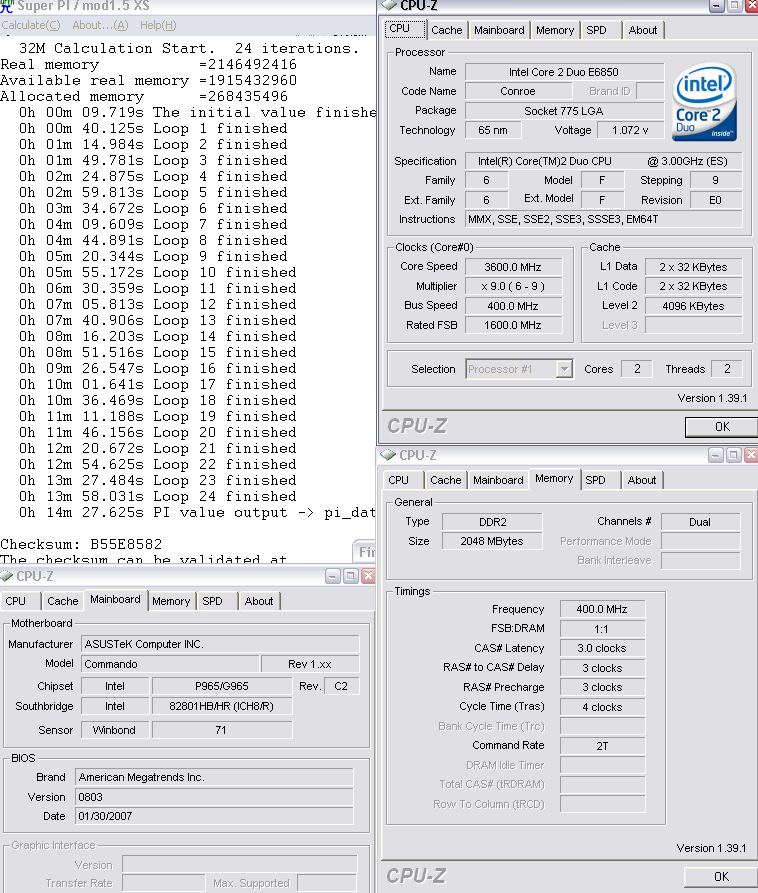Screen dimensions: 758x893
Task: Minimize the CPU-Z Memory window
Action: [715, 455]
